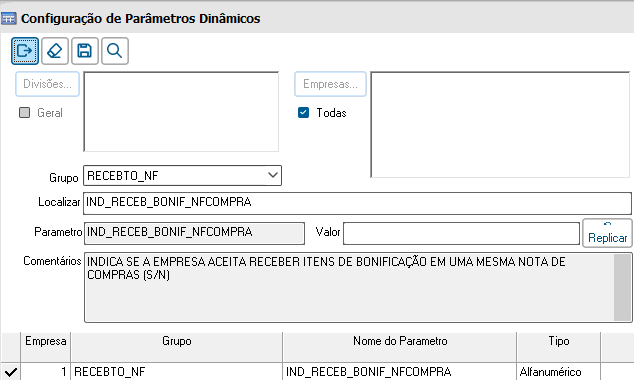
Task: Click inside the Localizar field
Action: [x=357, y=203]
